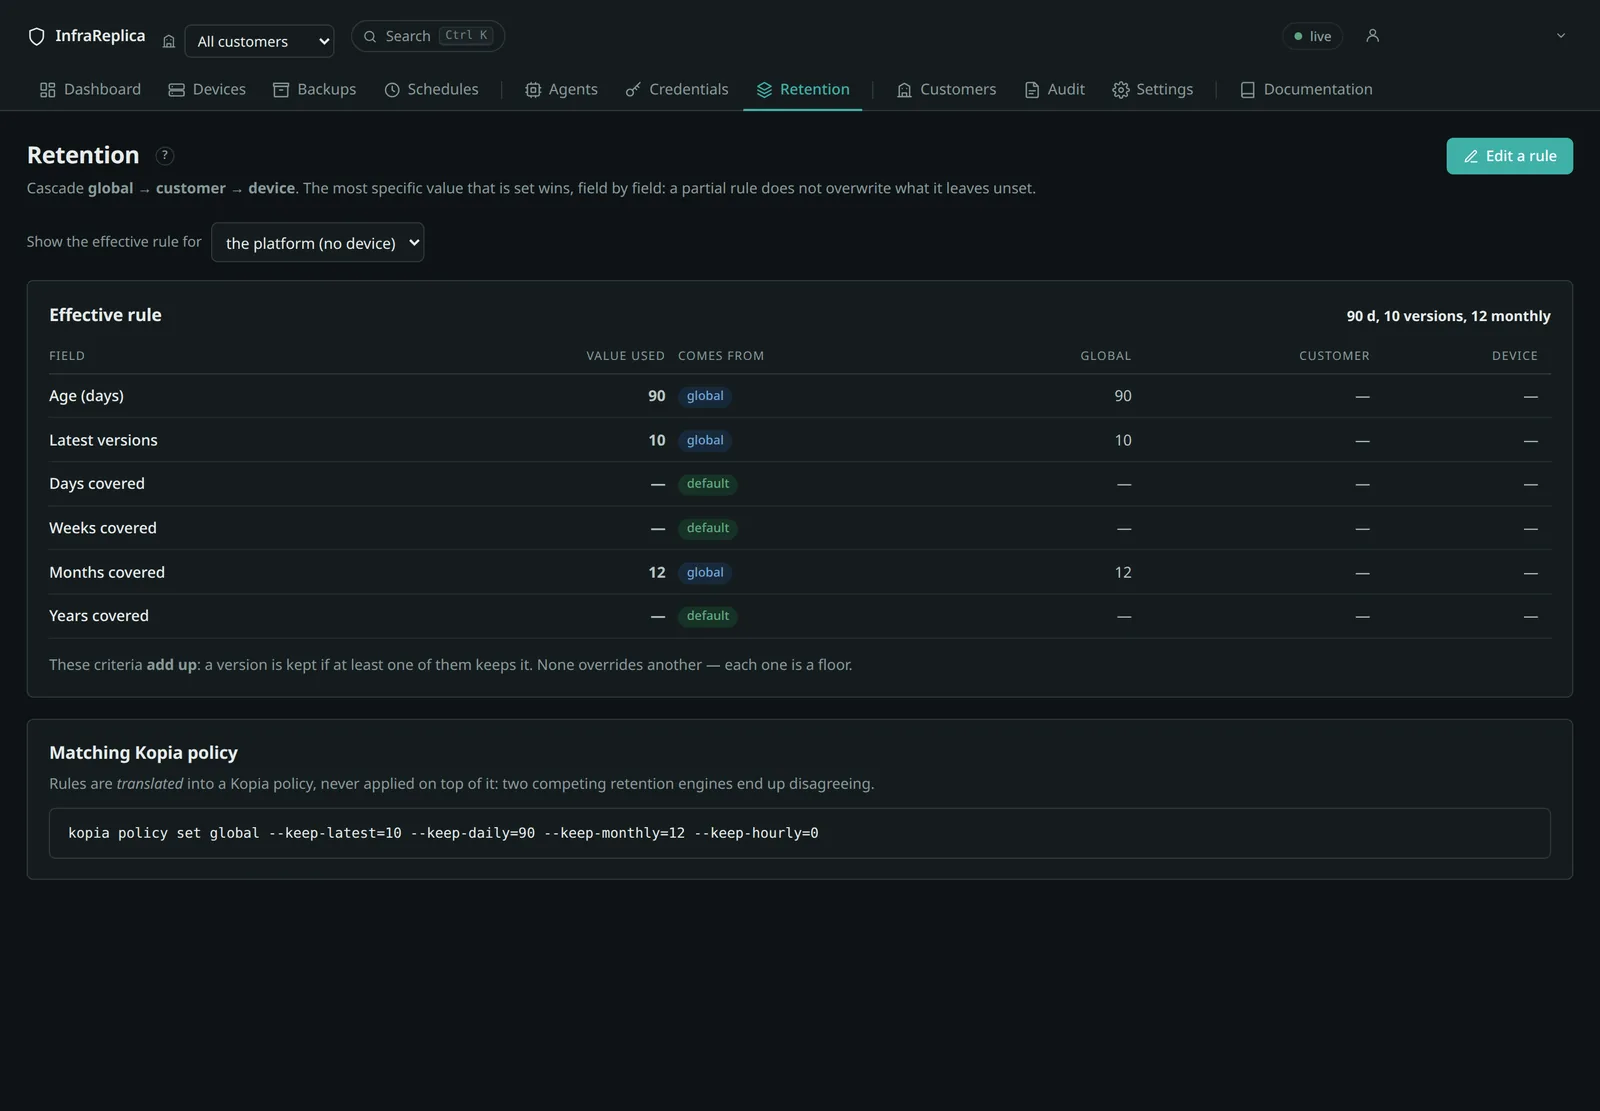Open the Customers tab
The image size is (1600, 1111).
pos(947,89)
